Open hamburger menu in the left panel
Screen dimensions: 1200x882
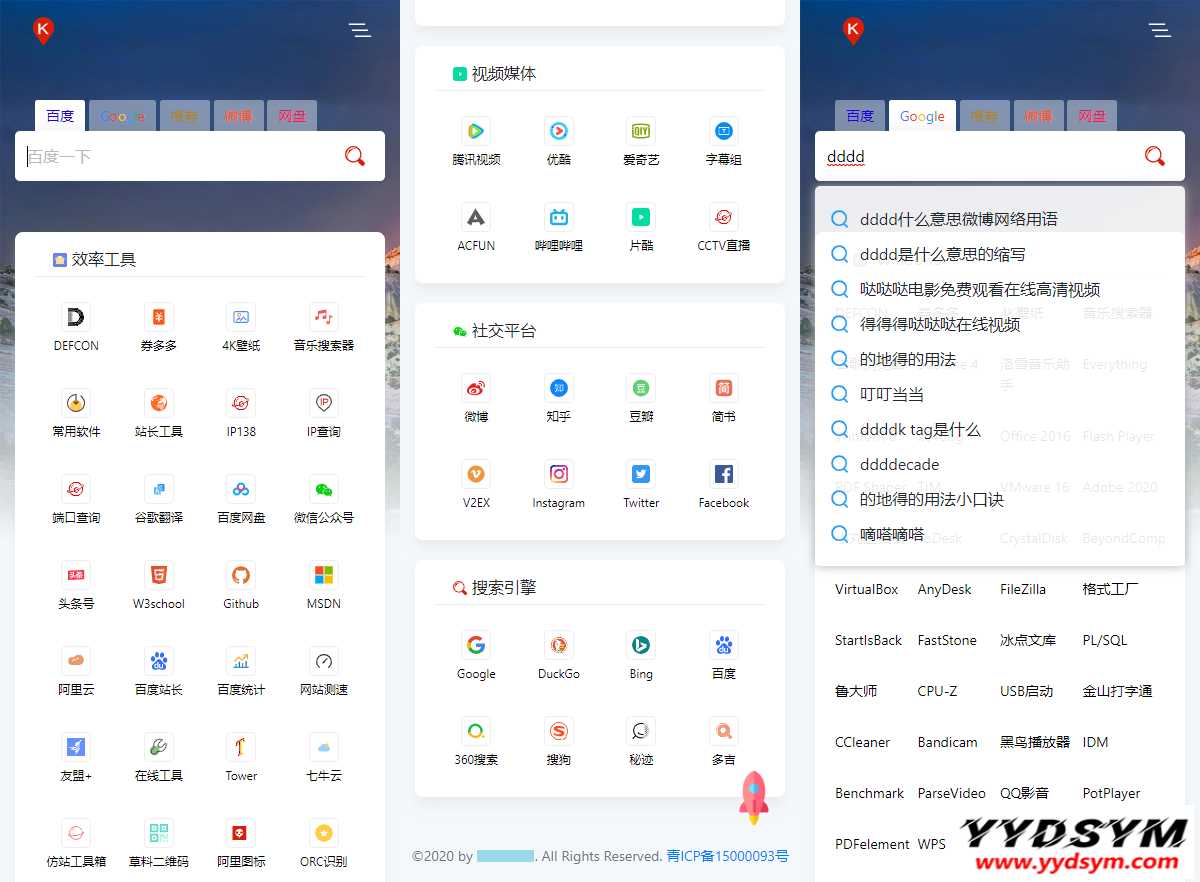point(360,30)
